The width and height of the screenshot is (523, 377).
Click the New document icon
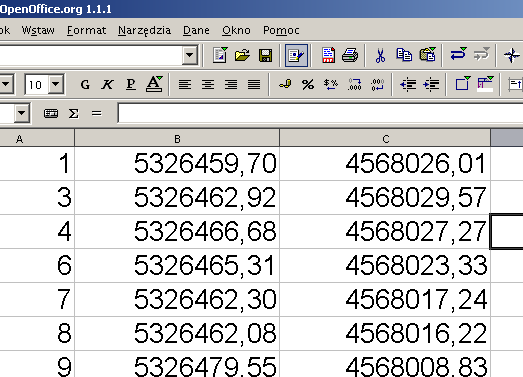click(x=220, y=55)
